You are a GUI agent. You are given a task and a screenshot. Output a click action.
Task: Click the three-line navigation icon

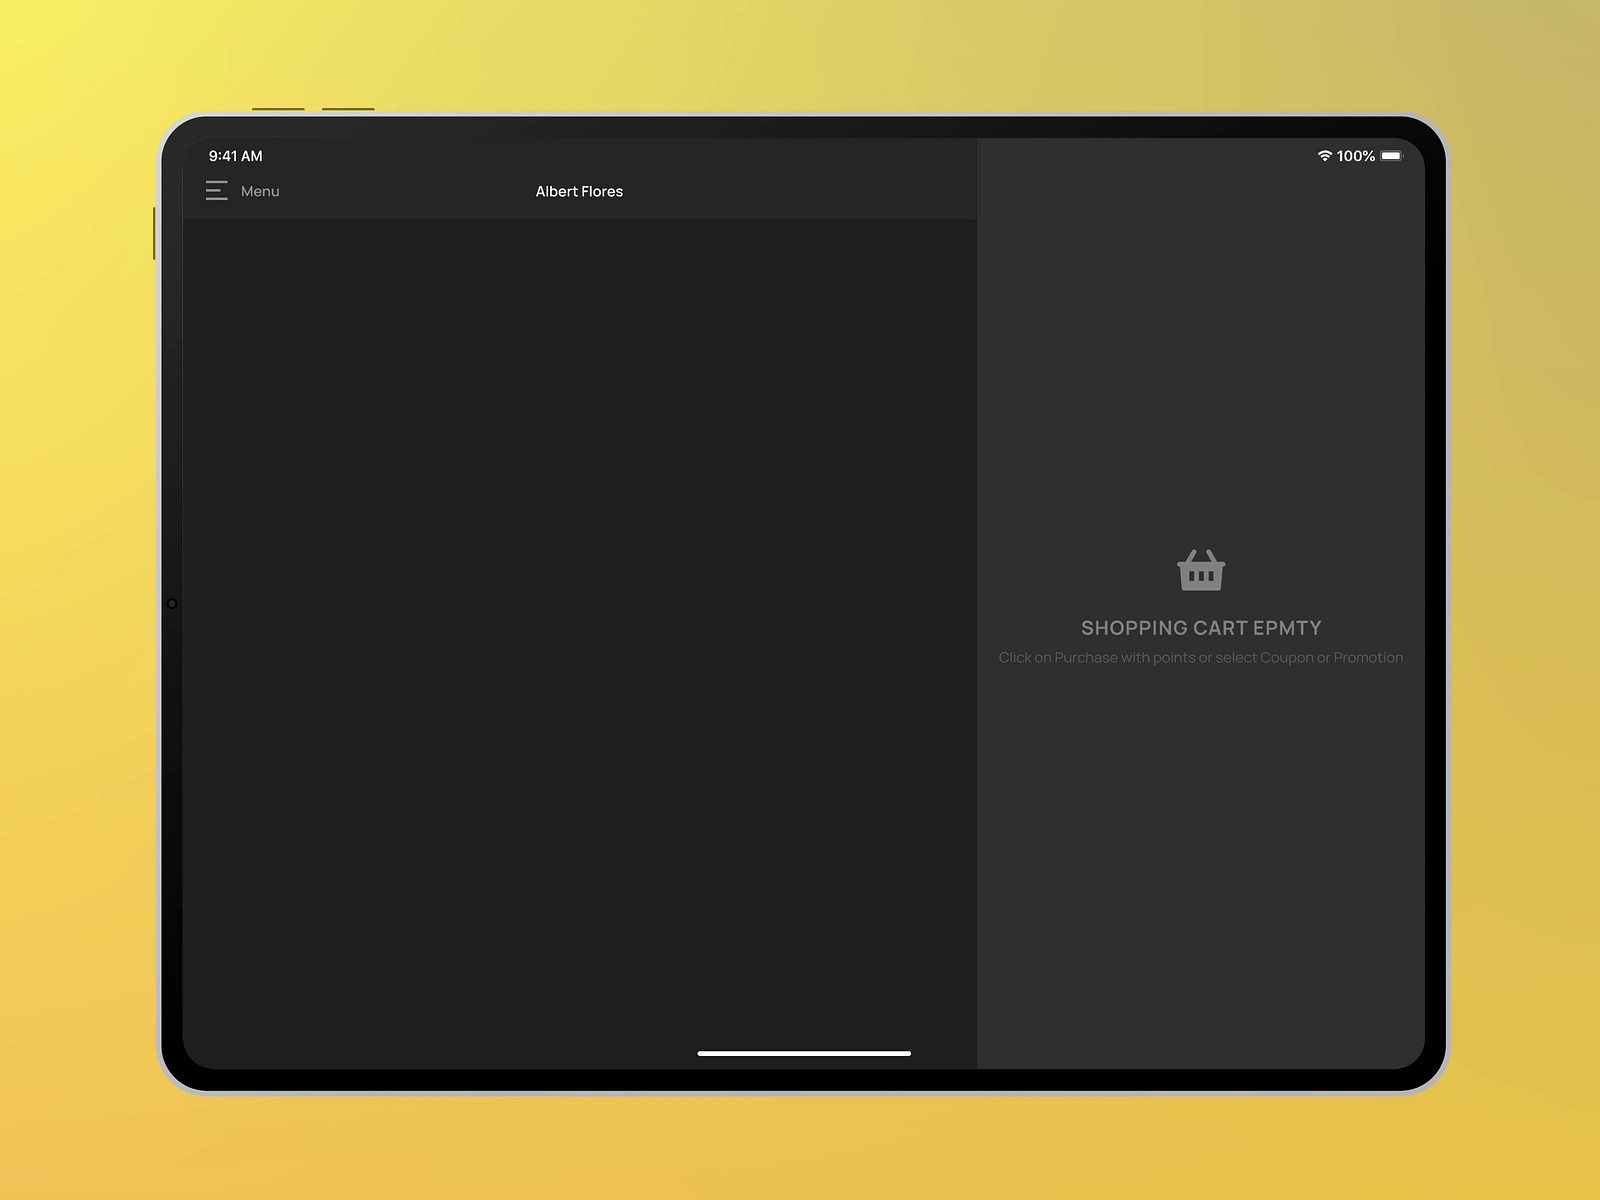217,190
